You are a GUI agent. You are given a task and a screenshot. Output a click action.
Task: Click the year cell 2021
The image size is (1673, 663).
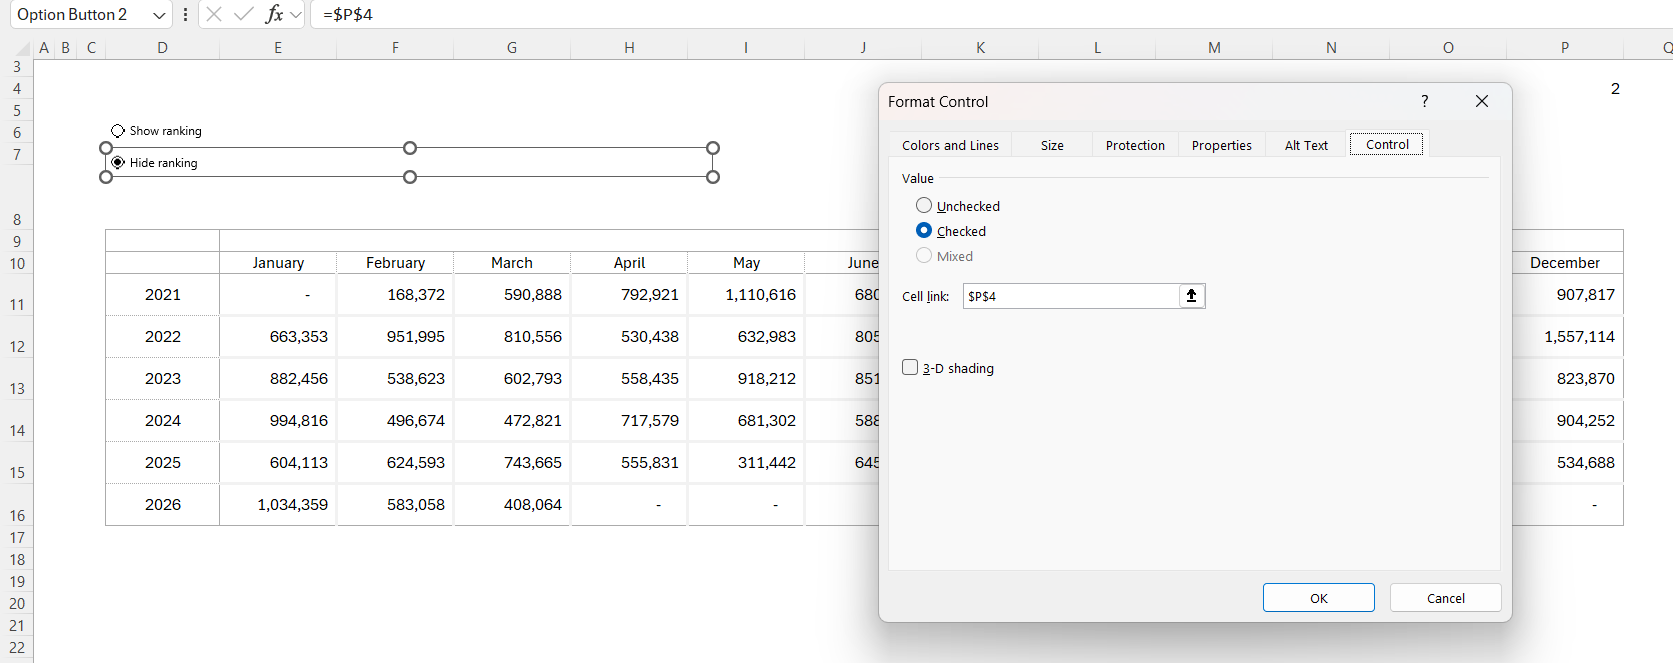[162, 294]
